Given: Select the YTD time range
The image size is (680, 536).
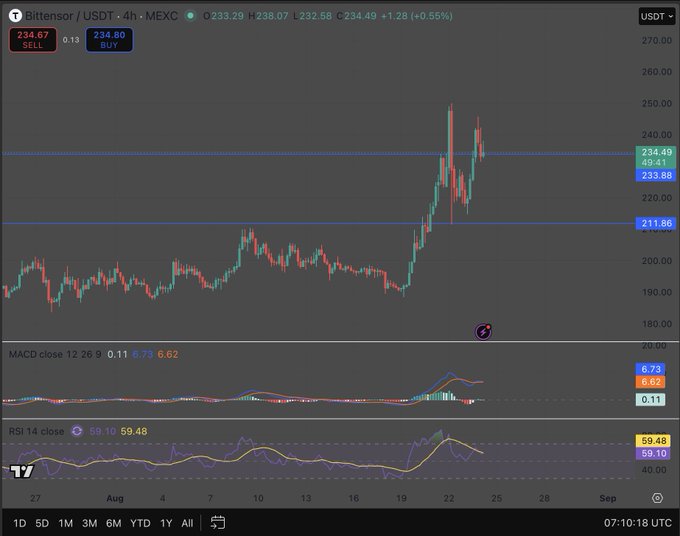Looking at the screenshot, I should pos(140,523).
